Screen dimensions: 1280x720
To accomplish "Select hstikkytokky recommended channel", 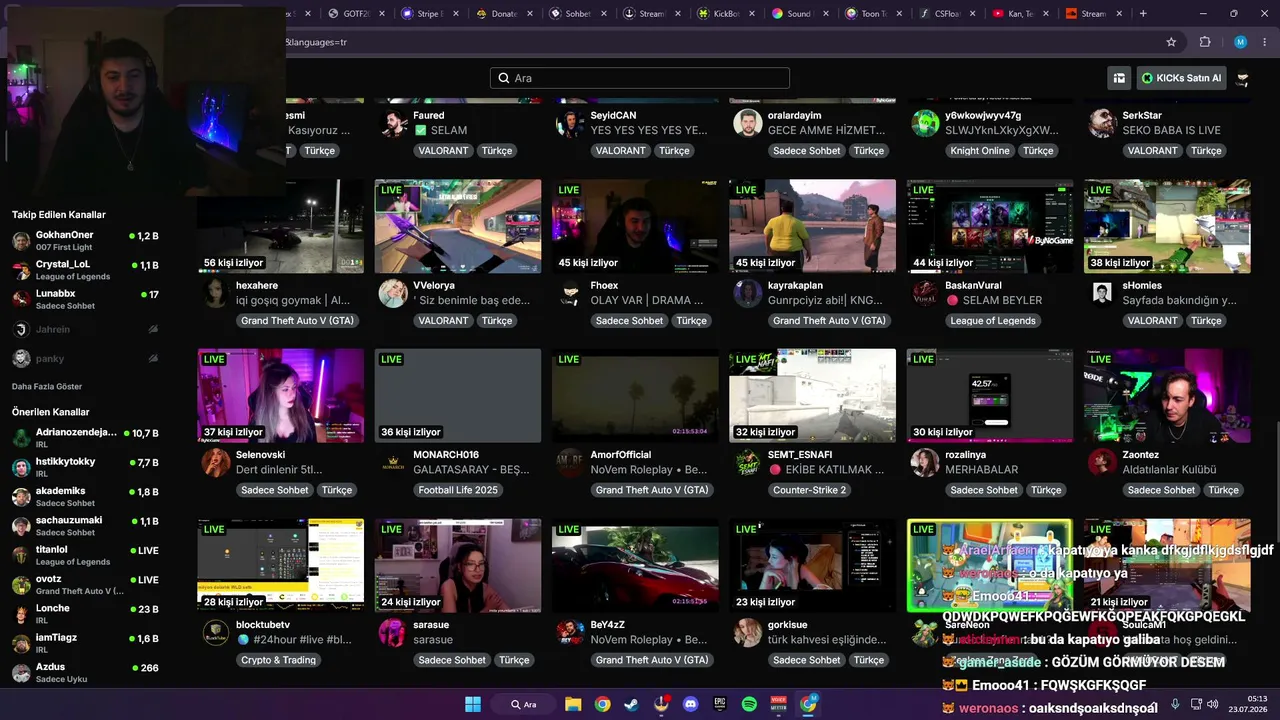I will [85, 467].
